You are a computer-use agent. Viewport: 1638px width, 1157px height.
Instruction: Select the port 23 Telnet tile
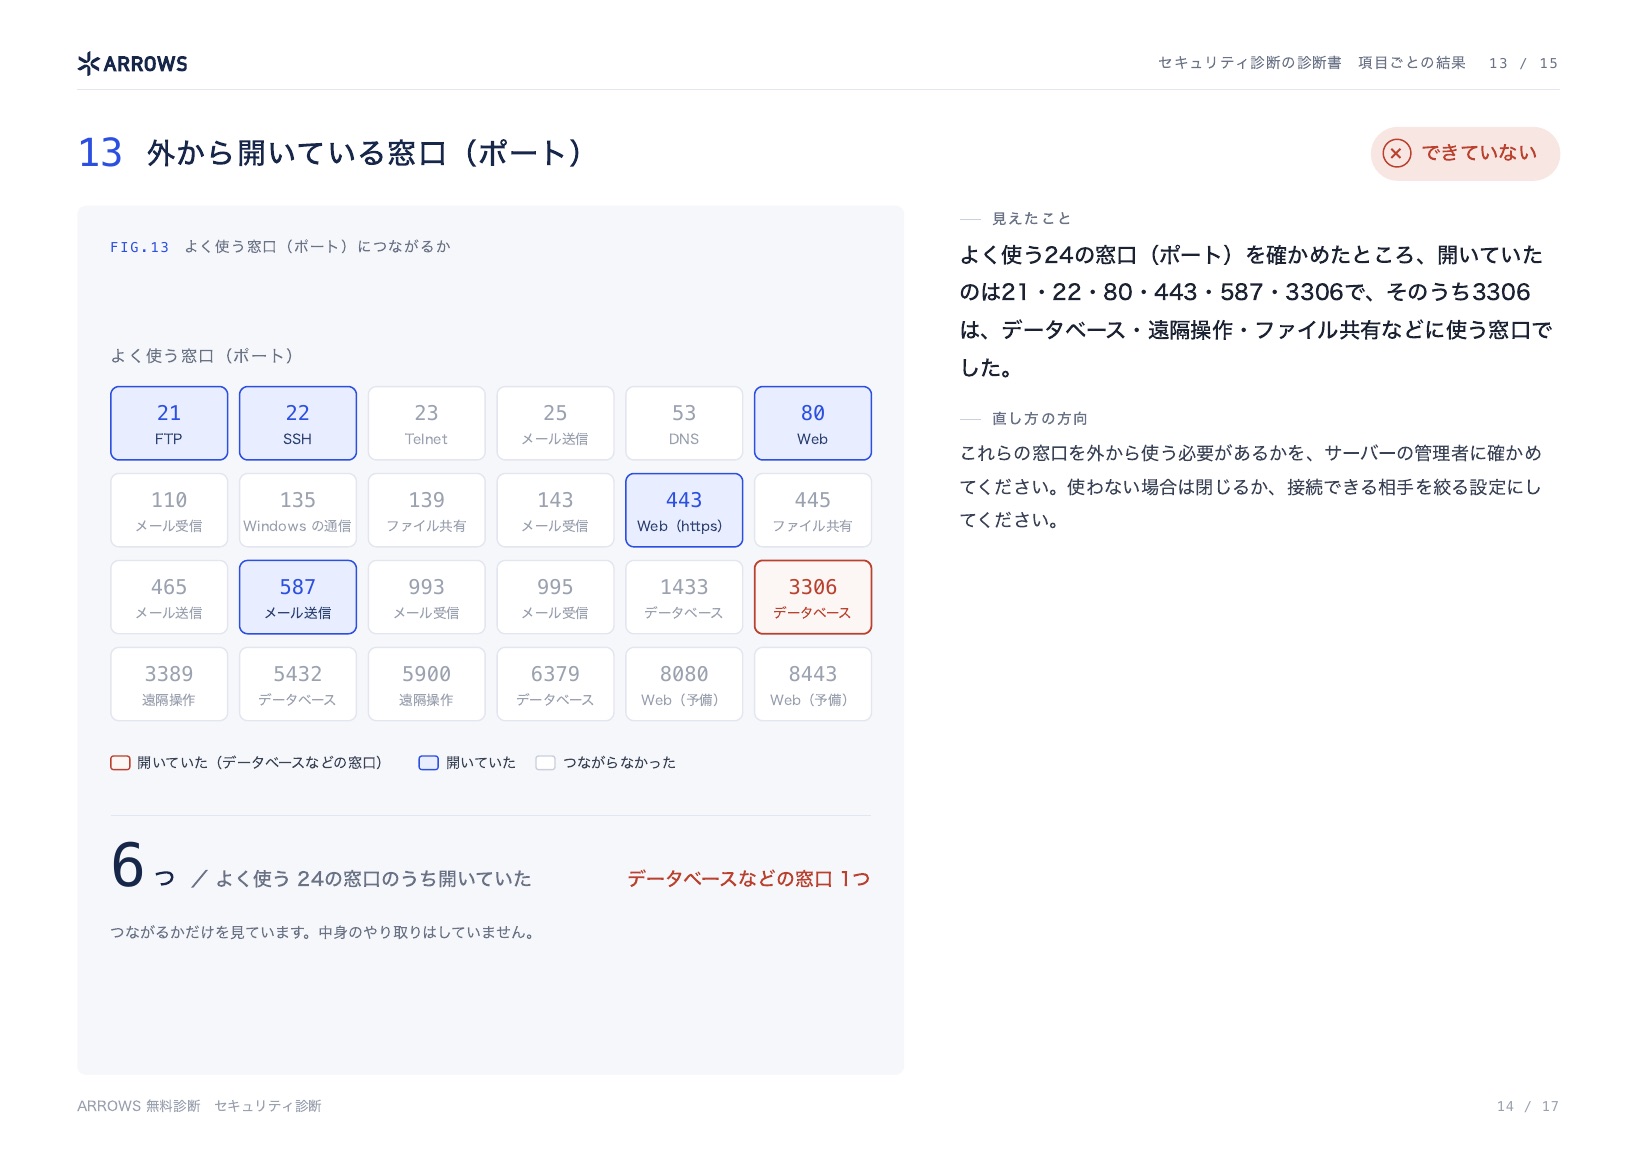(x=427, y=423)
